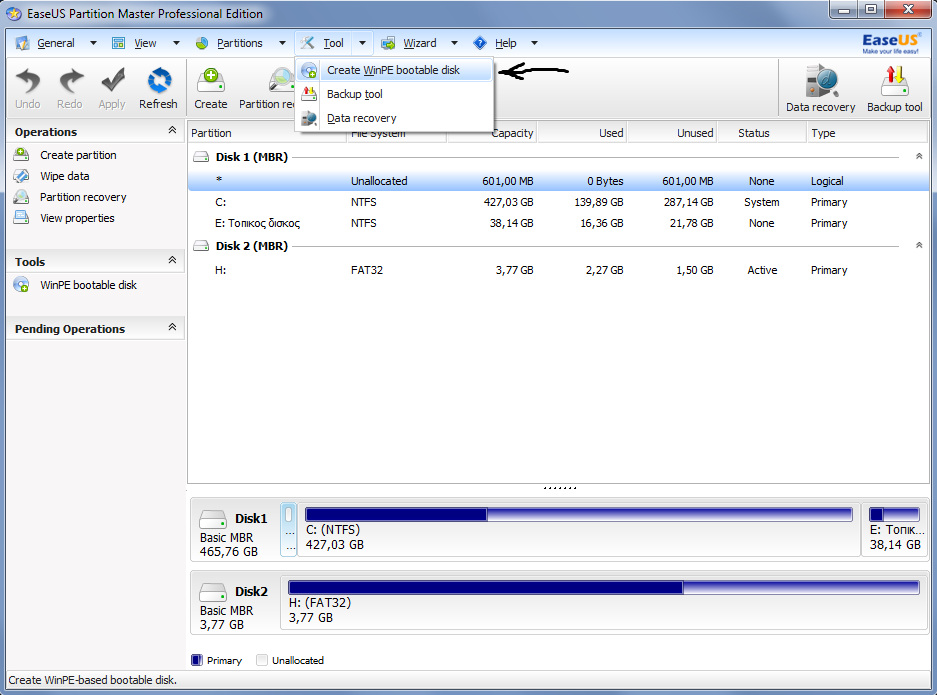Screen dimensions: 937x695
Task: Select the unallocated block on Disk1 map
Action: (x=289, y=529)
